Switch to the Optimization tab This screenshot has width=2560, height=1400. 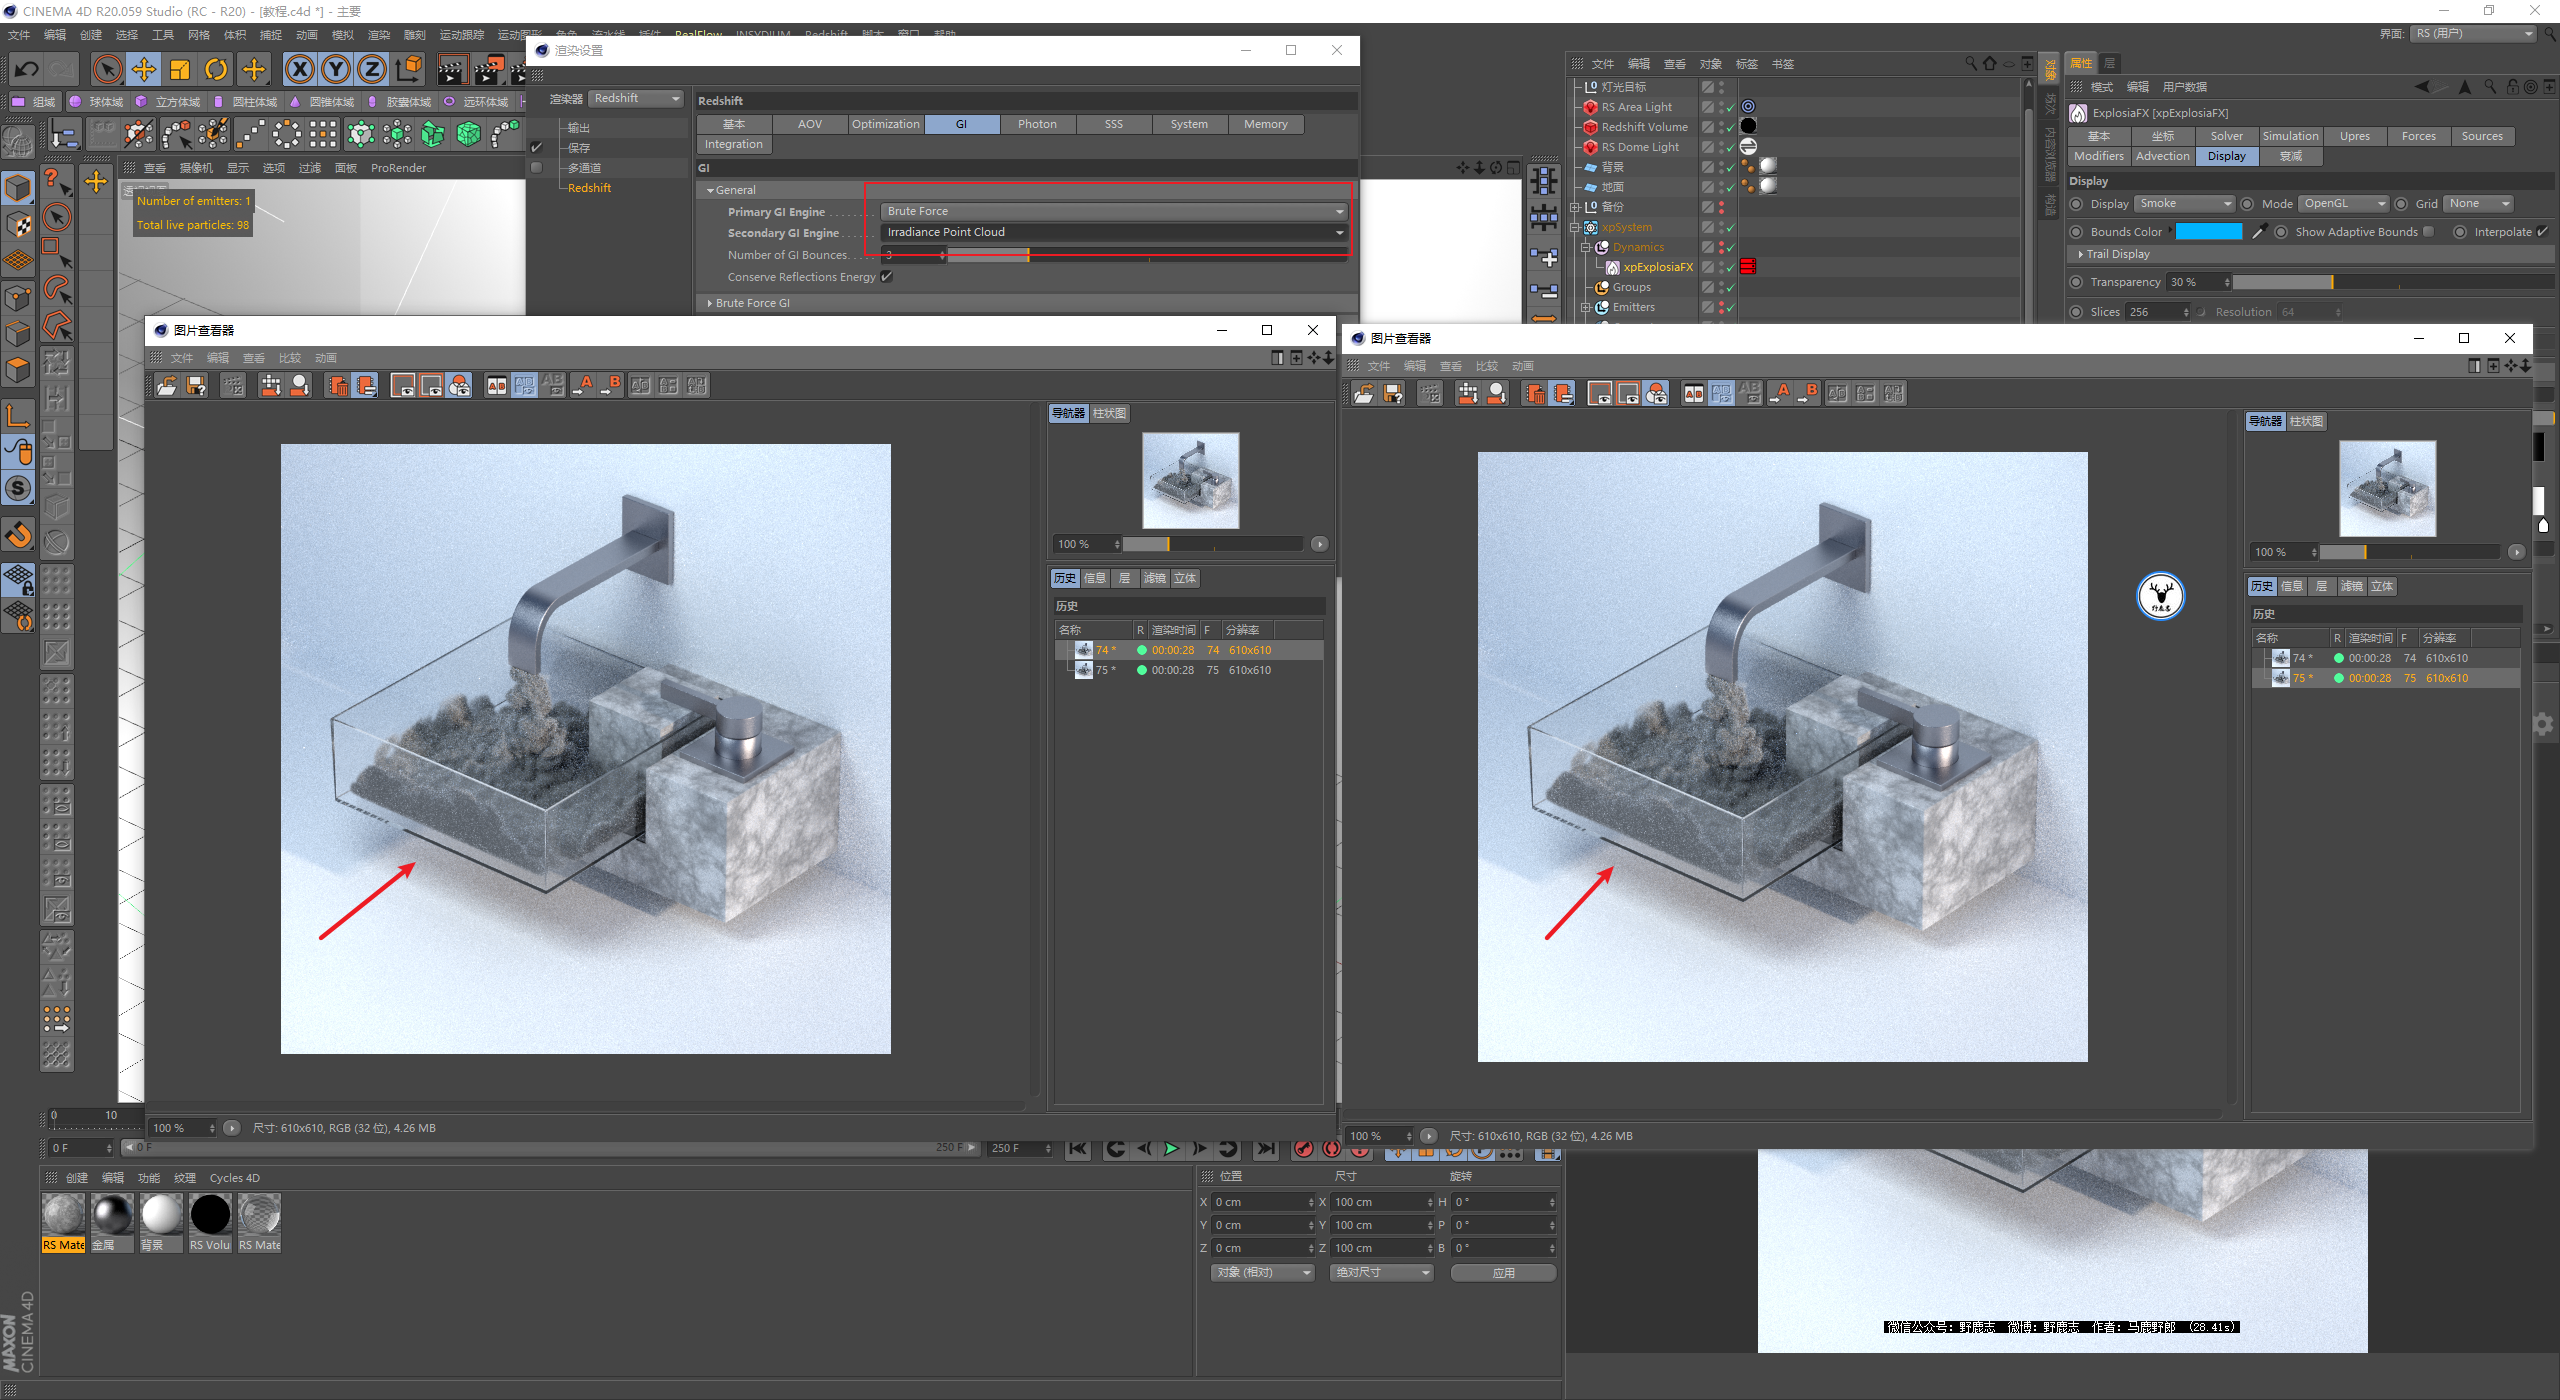(885, 124)
